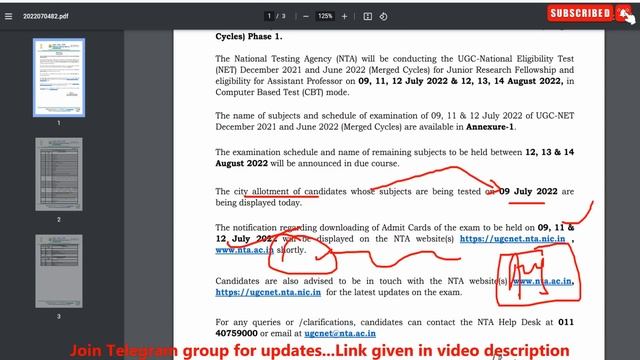Click the help desk number '40759000'
This screenshot has height=360, width=640.
(236, 333)
